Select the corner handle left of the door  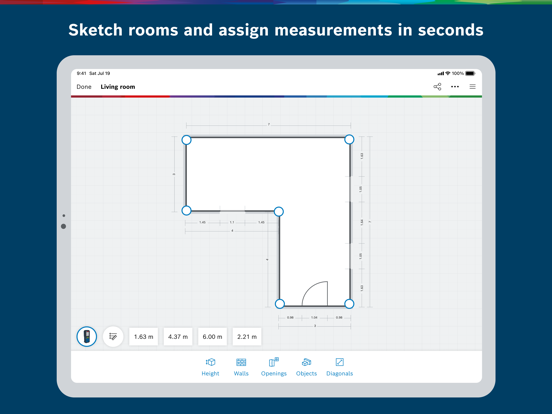pos(280,304)
